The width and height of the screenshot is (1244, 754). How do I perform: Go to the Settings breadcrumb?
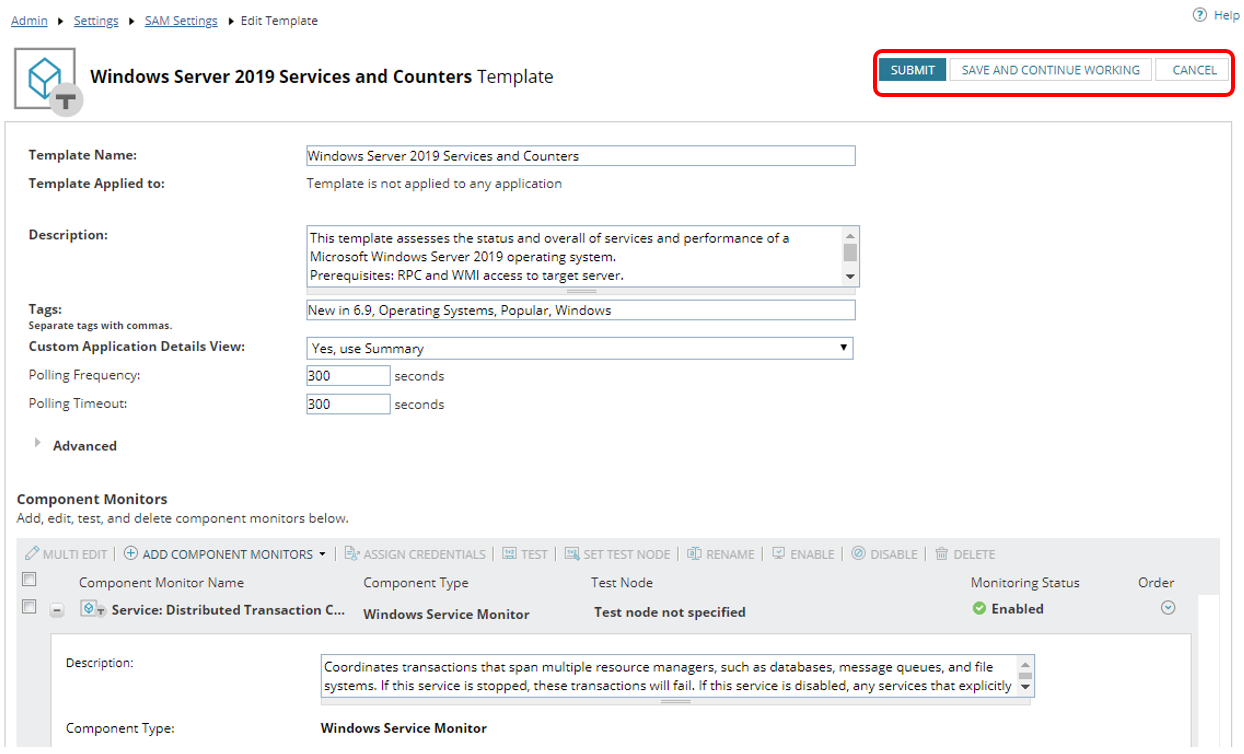(96, 20)
